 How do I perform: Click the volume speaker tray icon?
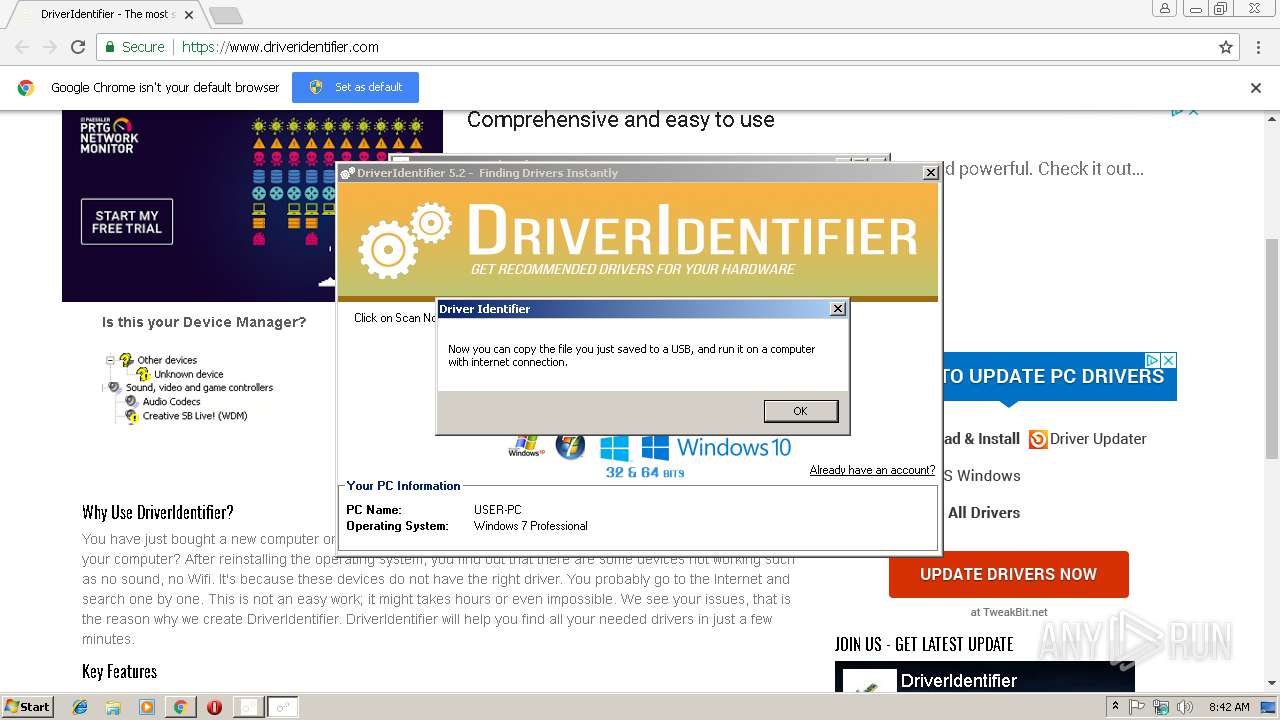click(x=1185, y=707)
